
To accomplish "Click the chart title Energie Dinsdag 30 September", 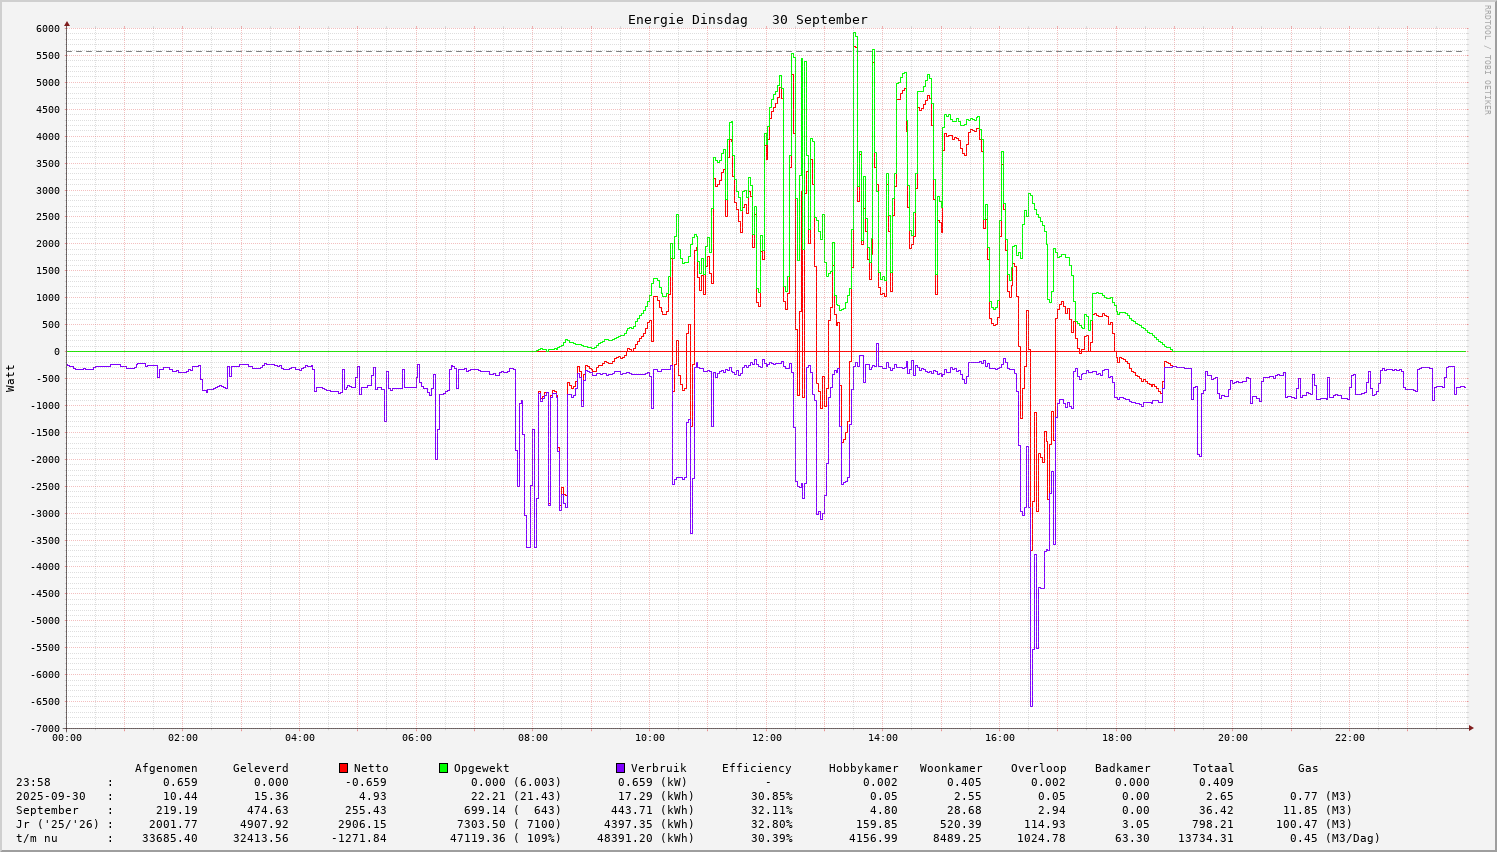I will (747, 20).
